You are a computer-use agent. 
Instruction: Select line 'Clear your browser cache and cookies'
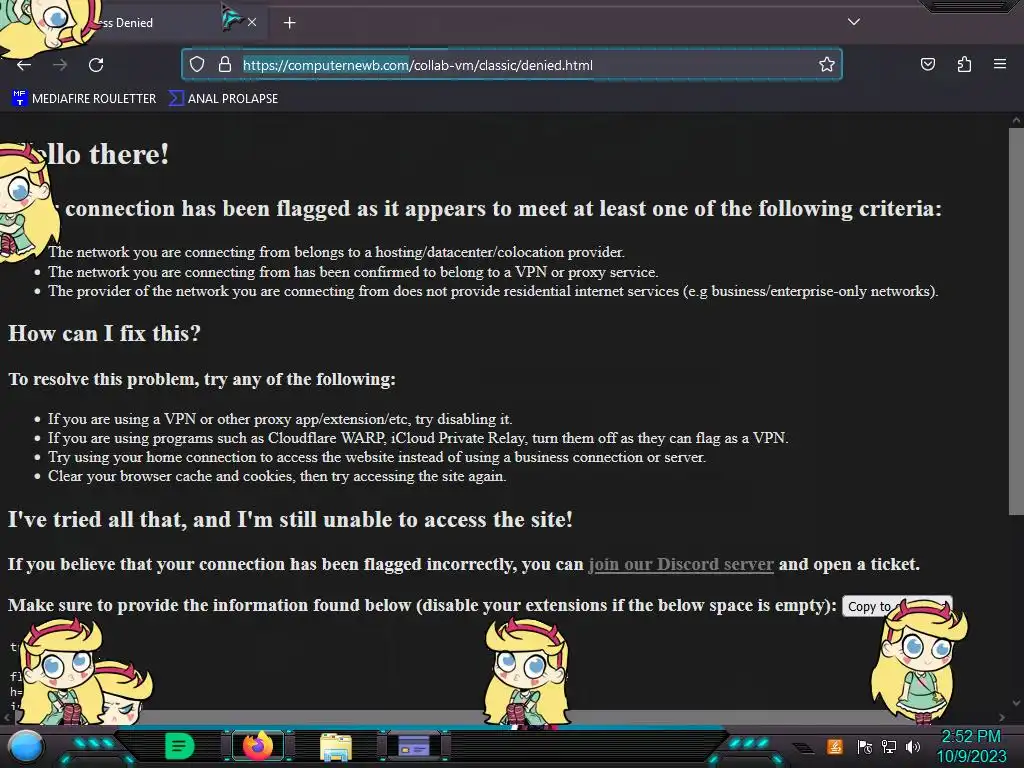(x=277, y=476)
